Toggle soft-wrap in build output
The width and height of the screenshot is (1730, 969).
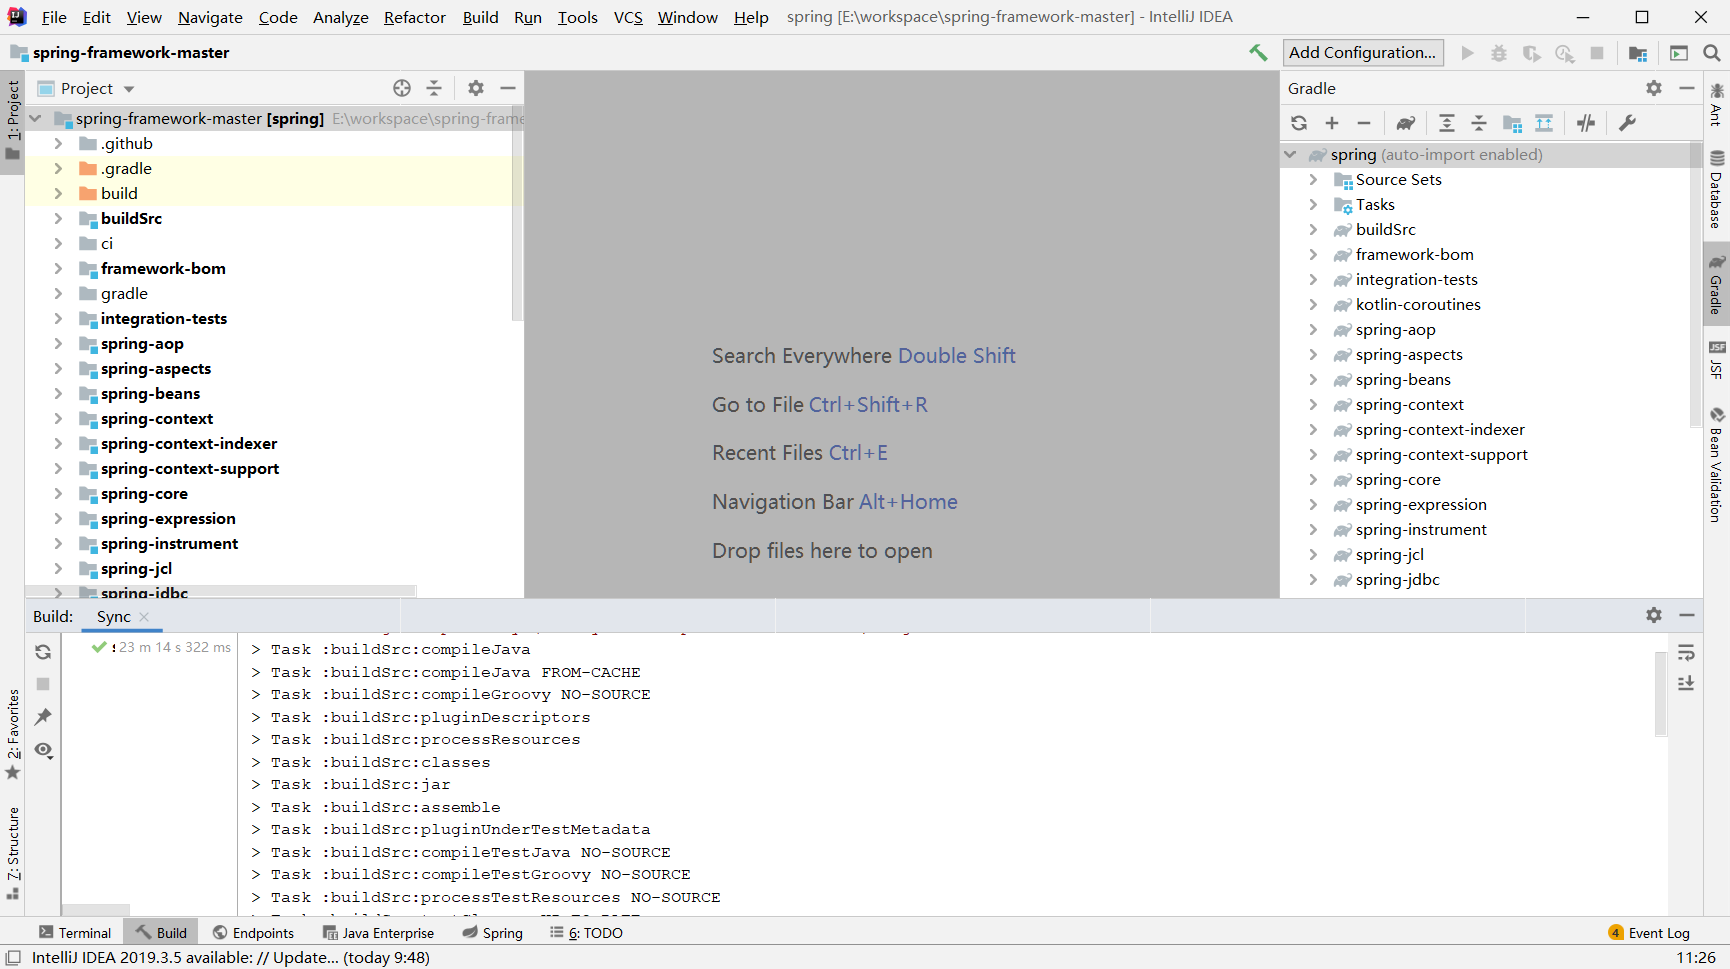point(1686,652)
